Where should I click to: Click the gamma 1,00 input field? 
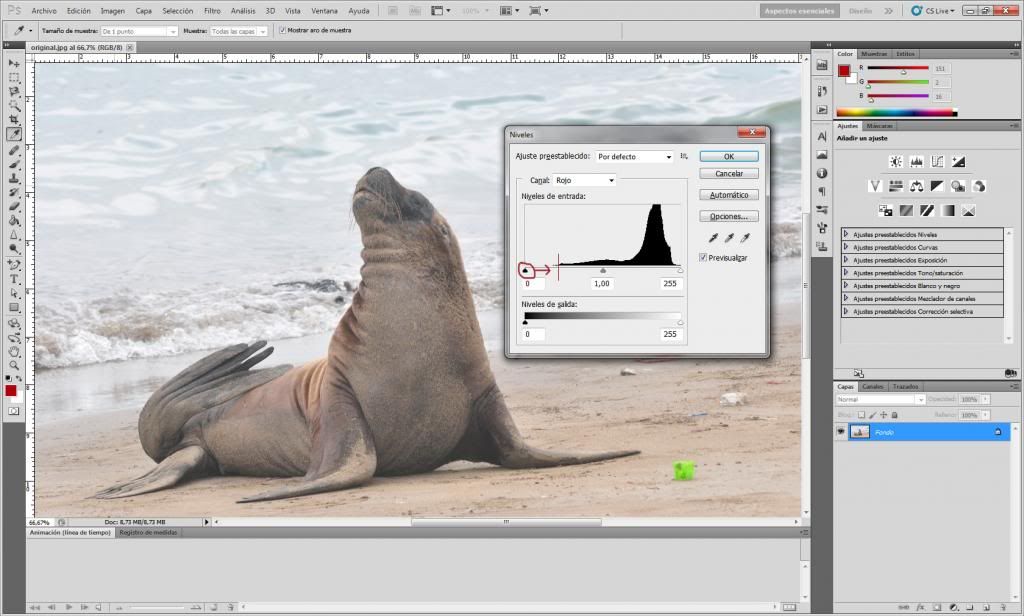coord(601,284)
